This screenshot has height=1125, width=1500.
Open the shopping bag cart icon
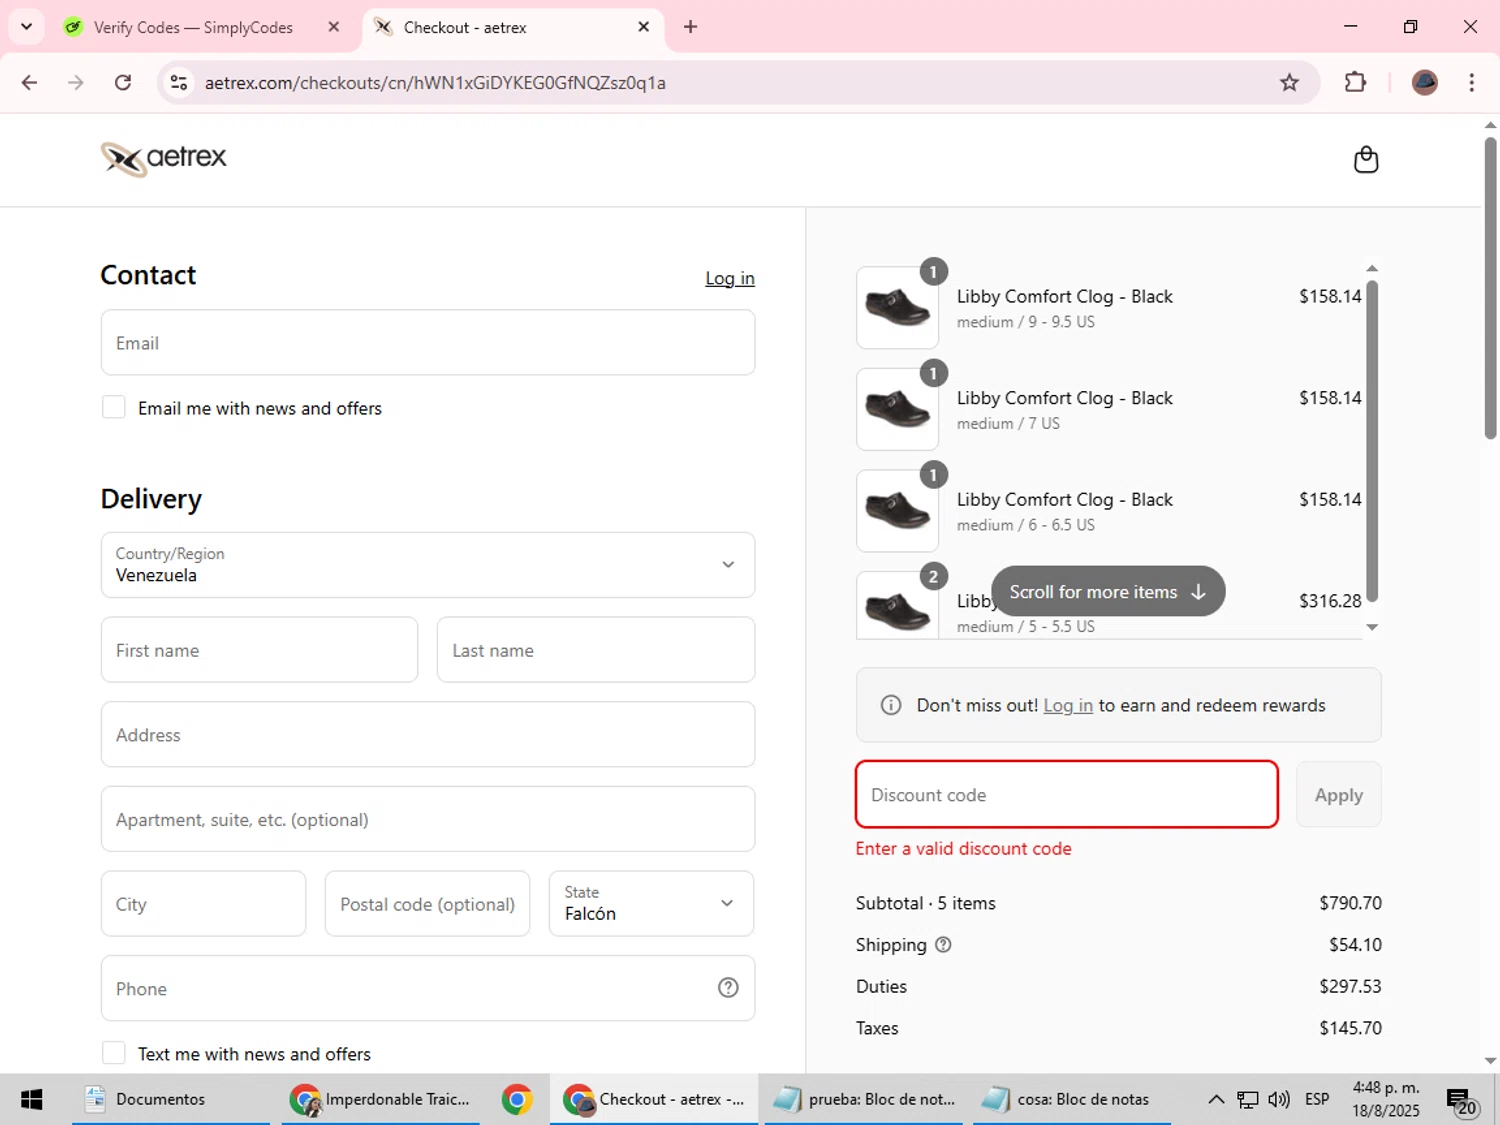point(1366,160)
